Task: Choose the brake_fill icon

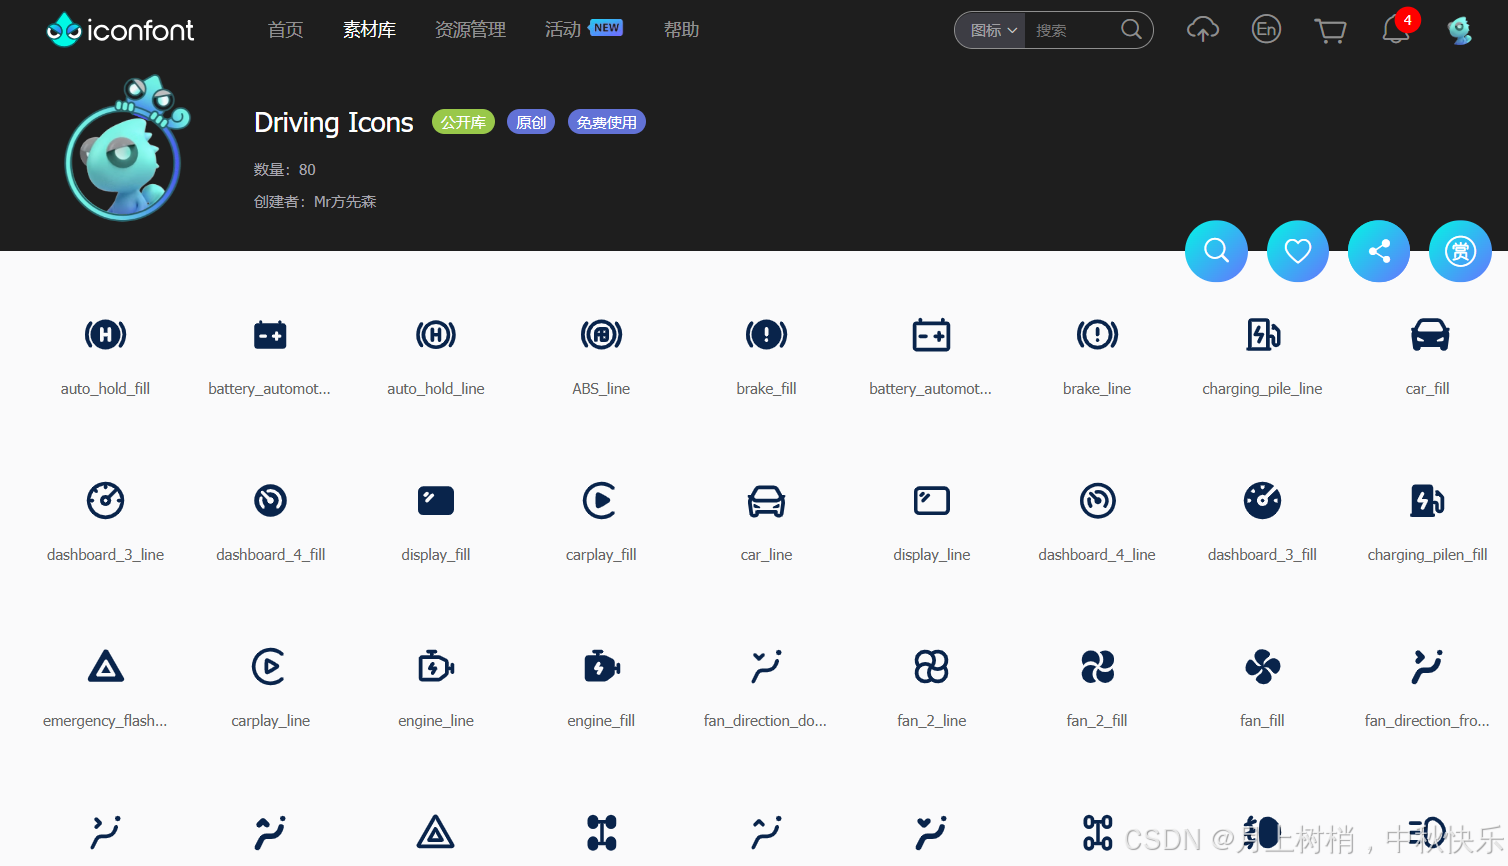Action: coord(767,335)
